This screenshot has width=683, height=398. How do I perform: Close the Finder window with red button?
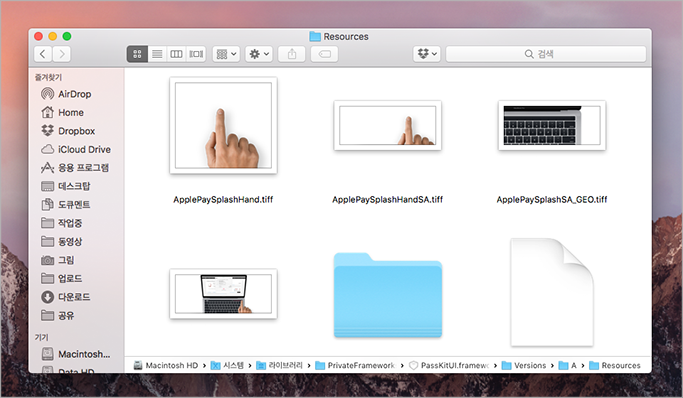pos(38,36)
